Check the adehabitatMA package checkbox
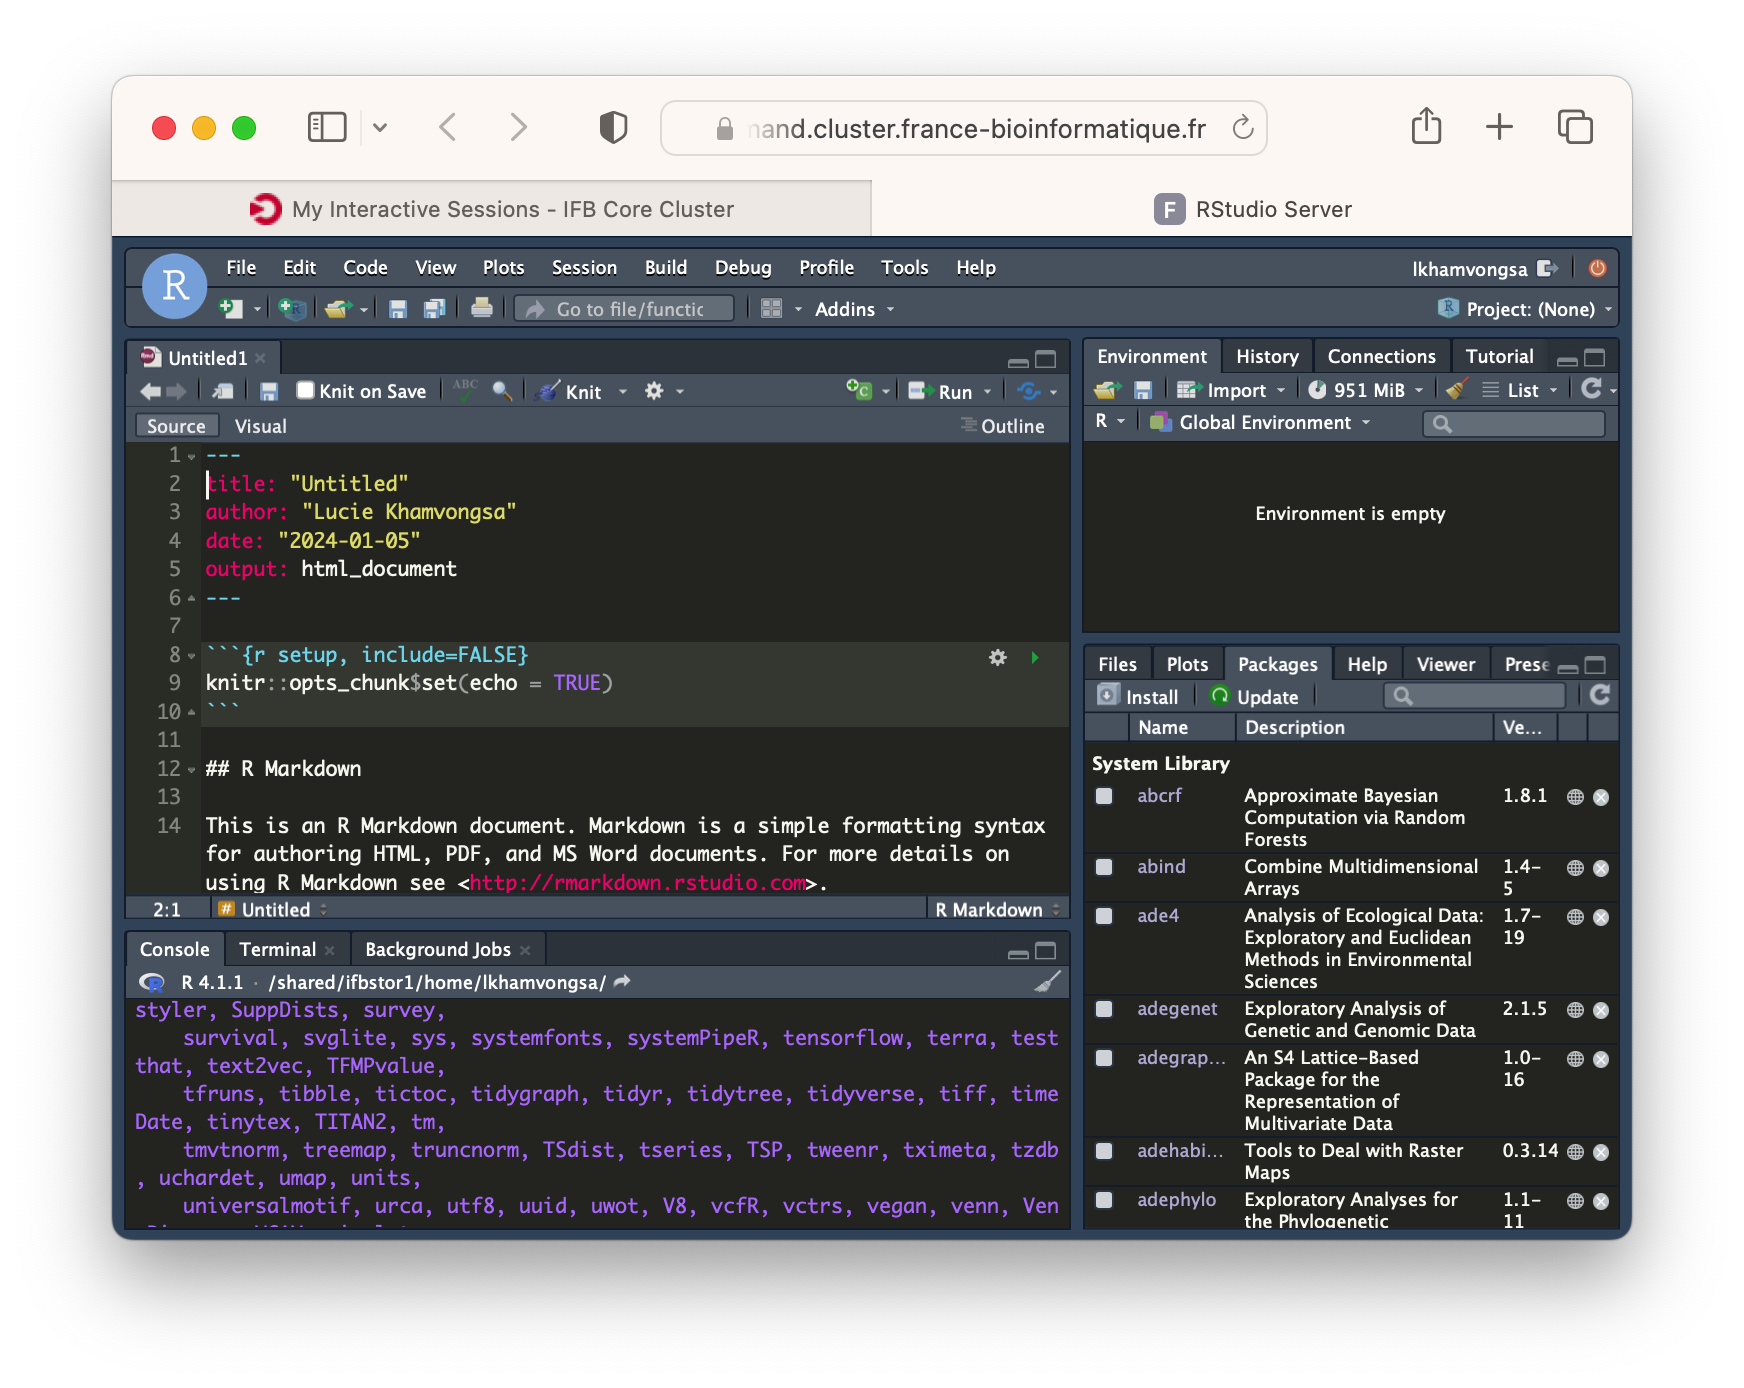This screenshot has height=1388, width=1744. [1104, 1151]
